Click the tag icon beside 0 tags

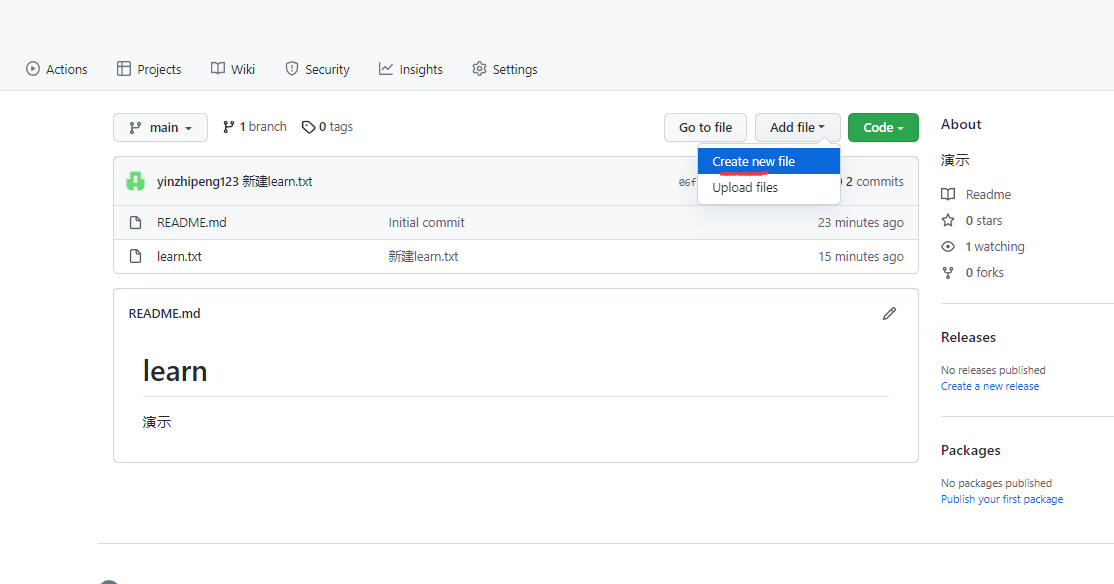point(308,127)
